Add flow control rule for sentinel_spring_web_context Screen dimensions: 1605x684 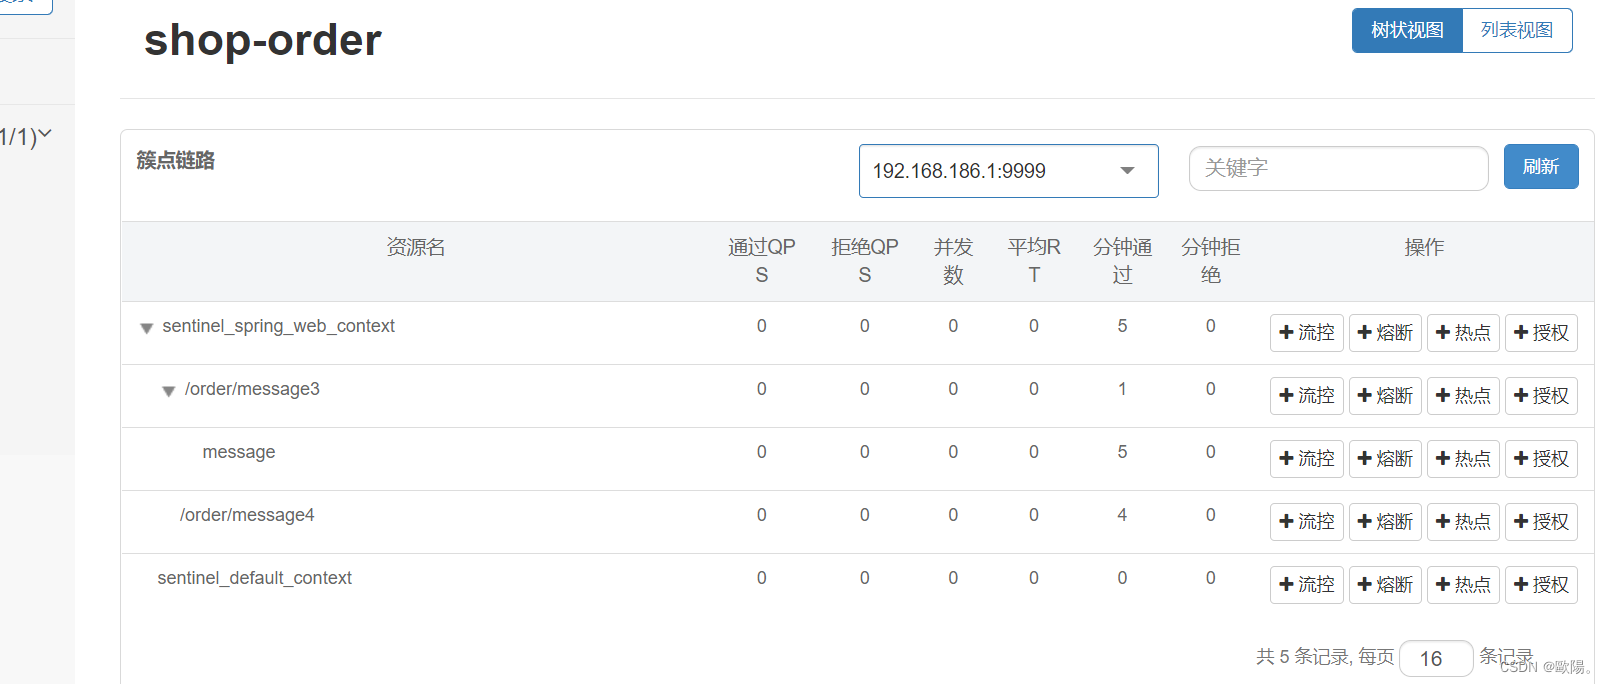(x=1306, y=333)
